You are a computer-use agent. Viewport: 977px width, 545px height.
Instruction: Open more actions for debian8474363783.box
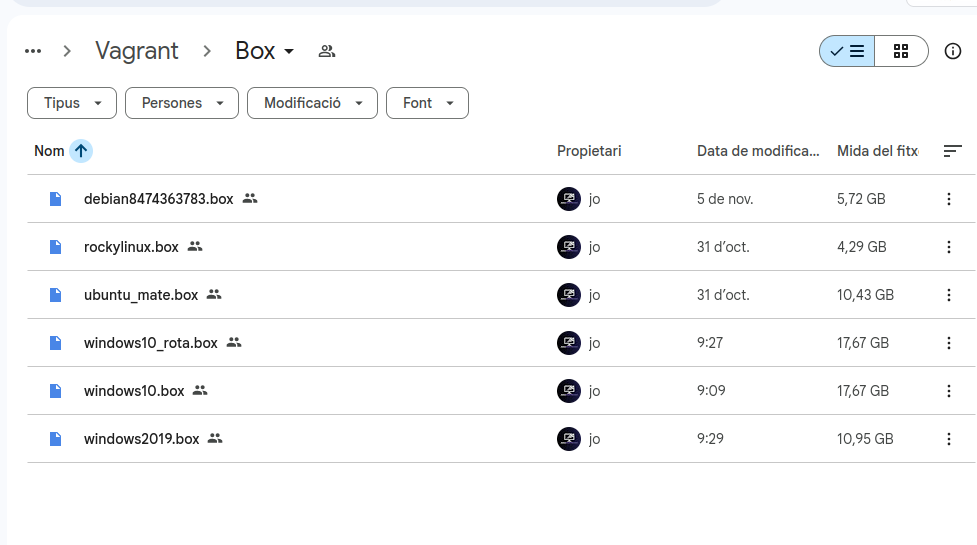pyautogui.click(x=948, y=199)
